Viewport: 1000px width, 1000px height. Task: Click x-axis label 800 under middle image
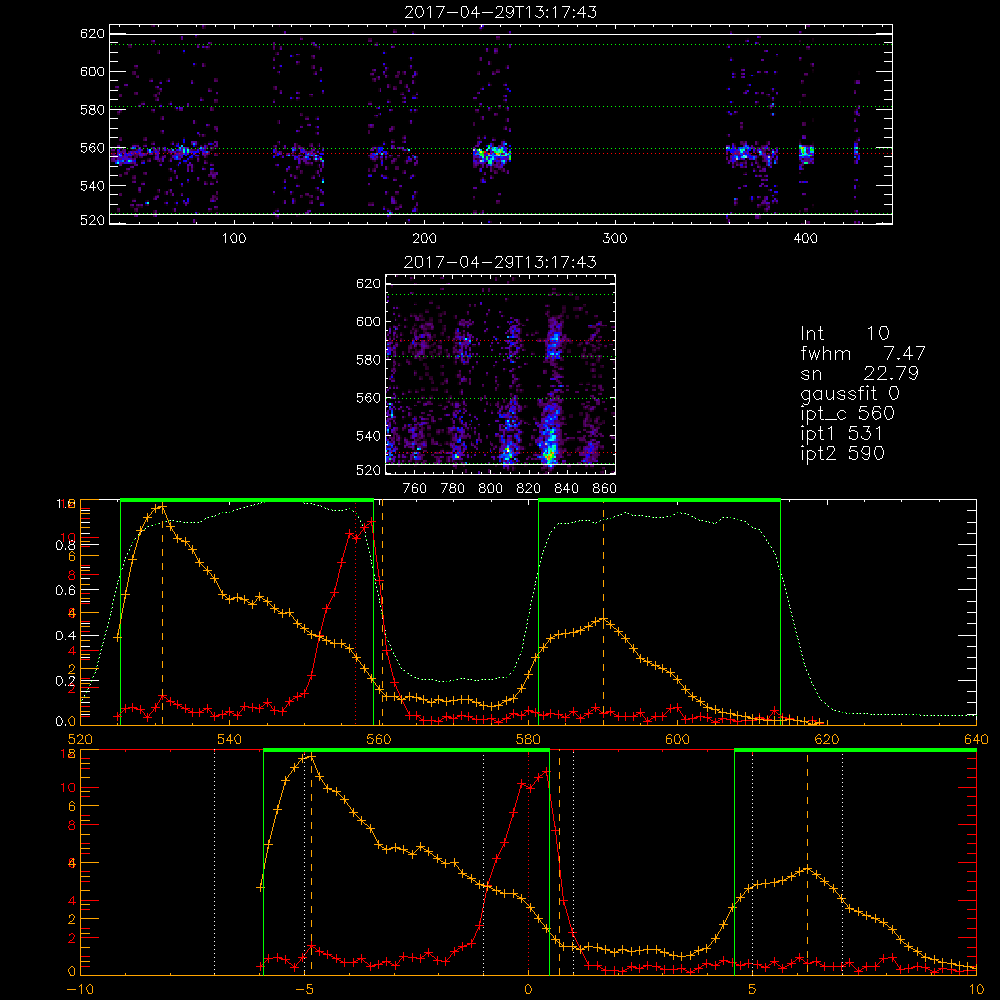click(x=490, y=489)
